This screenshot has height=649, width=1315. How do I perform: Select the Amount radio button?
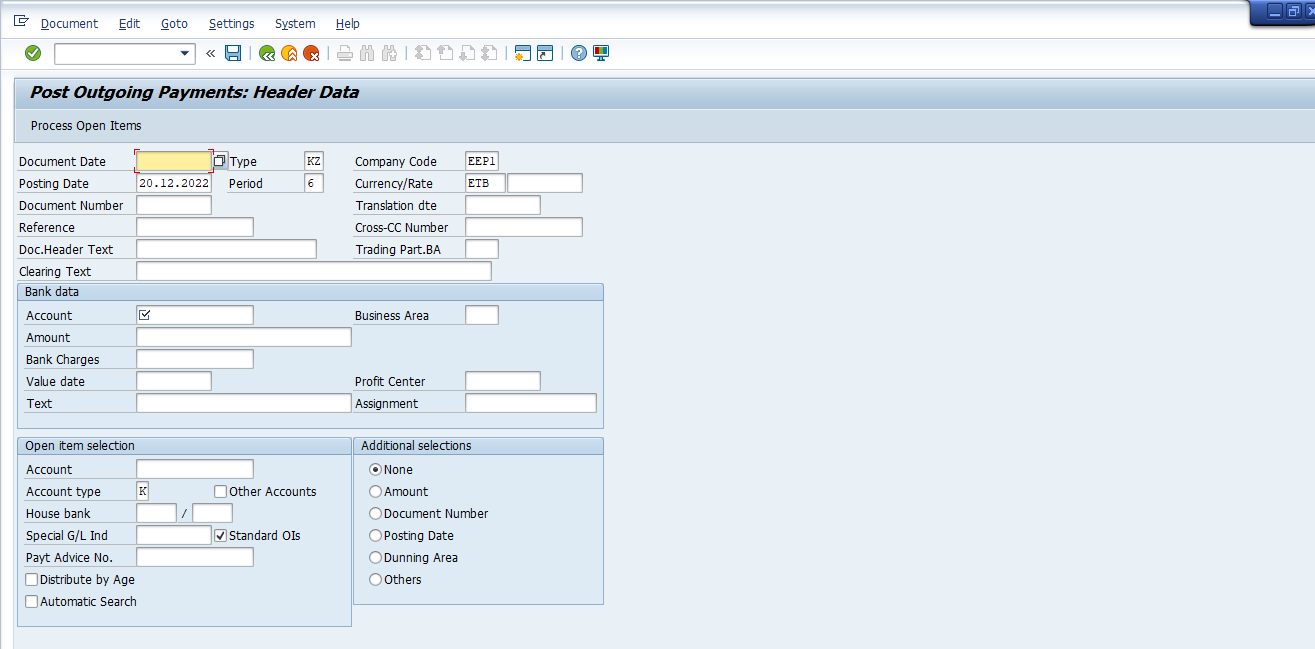pyautogui.click(x=376, y=491)
